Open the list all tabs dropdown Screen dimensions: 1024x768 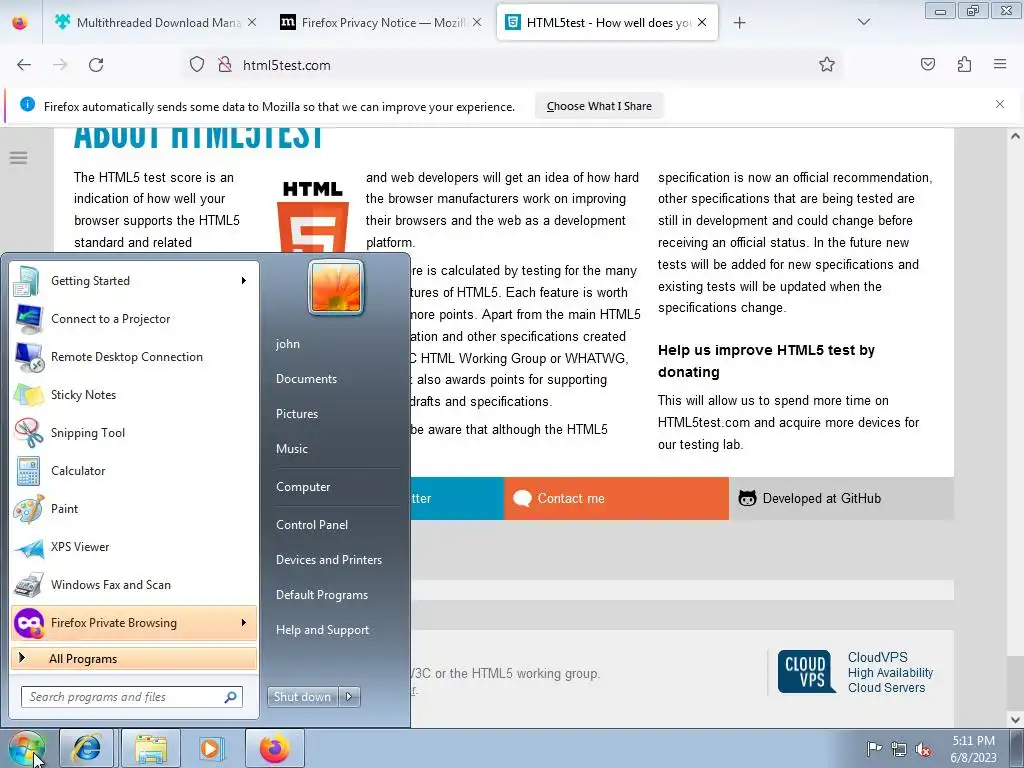click(x=863, y=22)
